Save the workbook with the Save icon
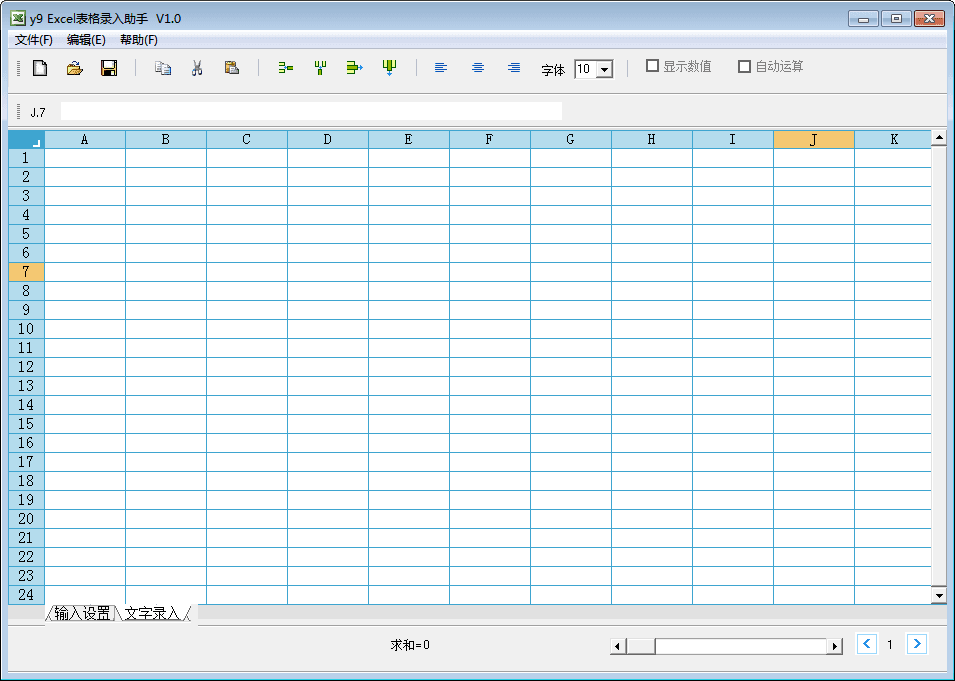Screen dimensions: 955x681 coord(109,67)
